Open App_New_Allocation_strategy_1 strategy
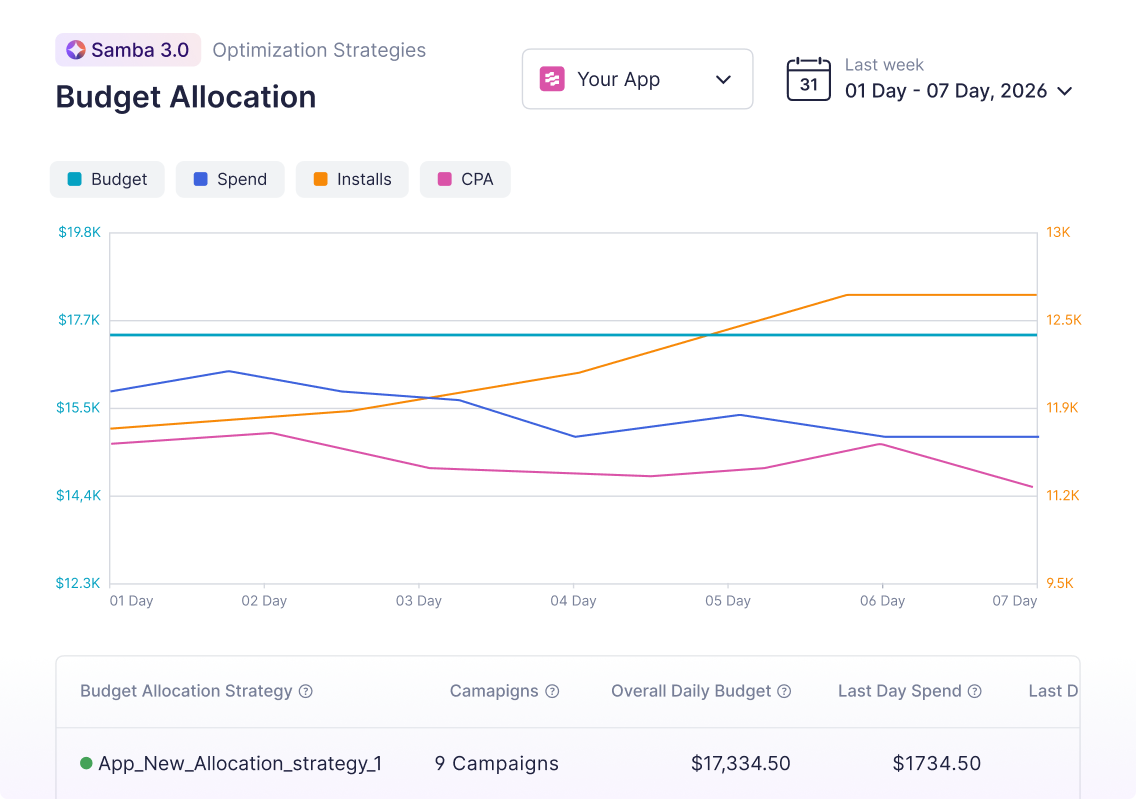This screenshot has height=799, width=1136. (x=240, y=763)
